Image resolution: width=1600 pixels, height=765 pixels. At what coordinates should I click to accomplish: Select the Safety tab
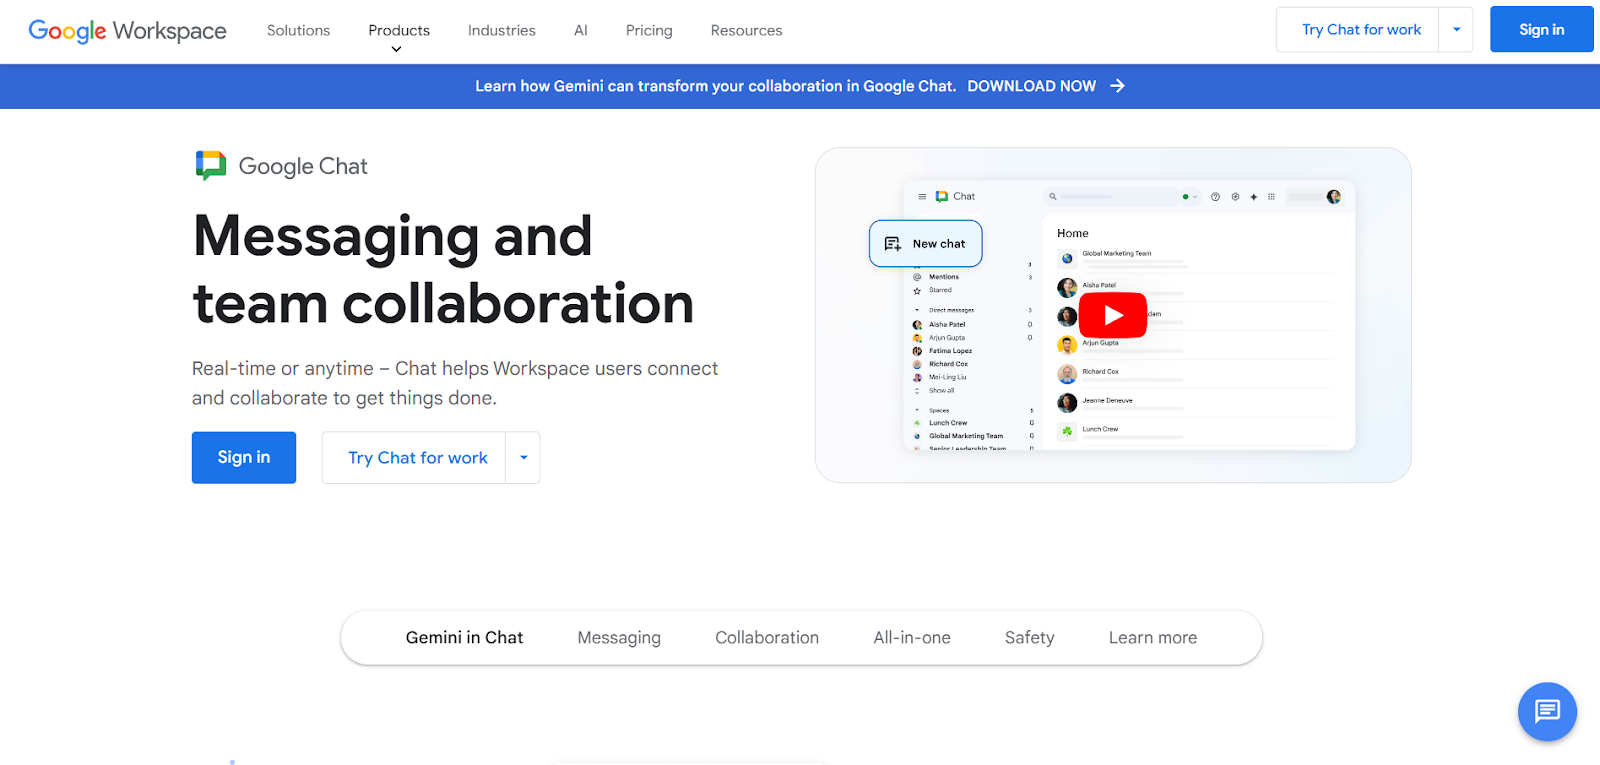[1029, 637]
